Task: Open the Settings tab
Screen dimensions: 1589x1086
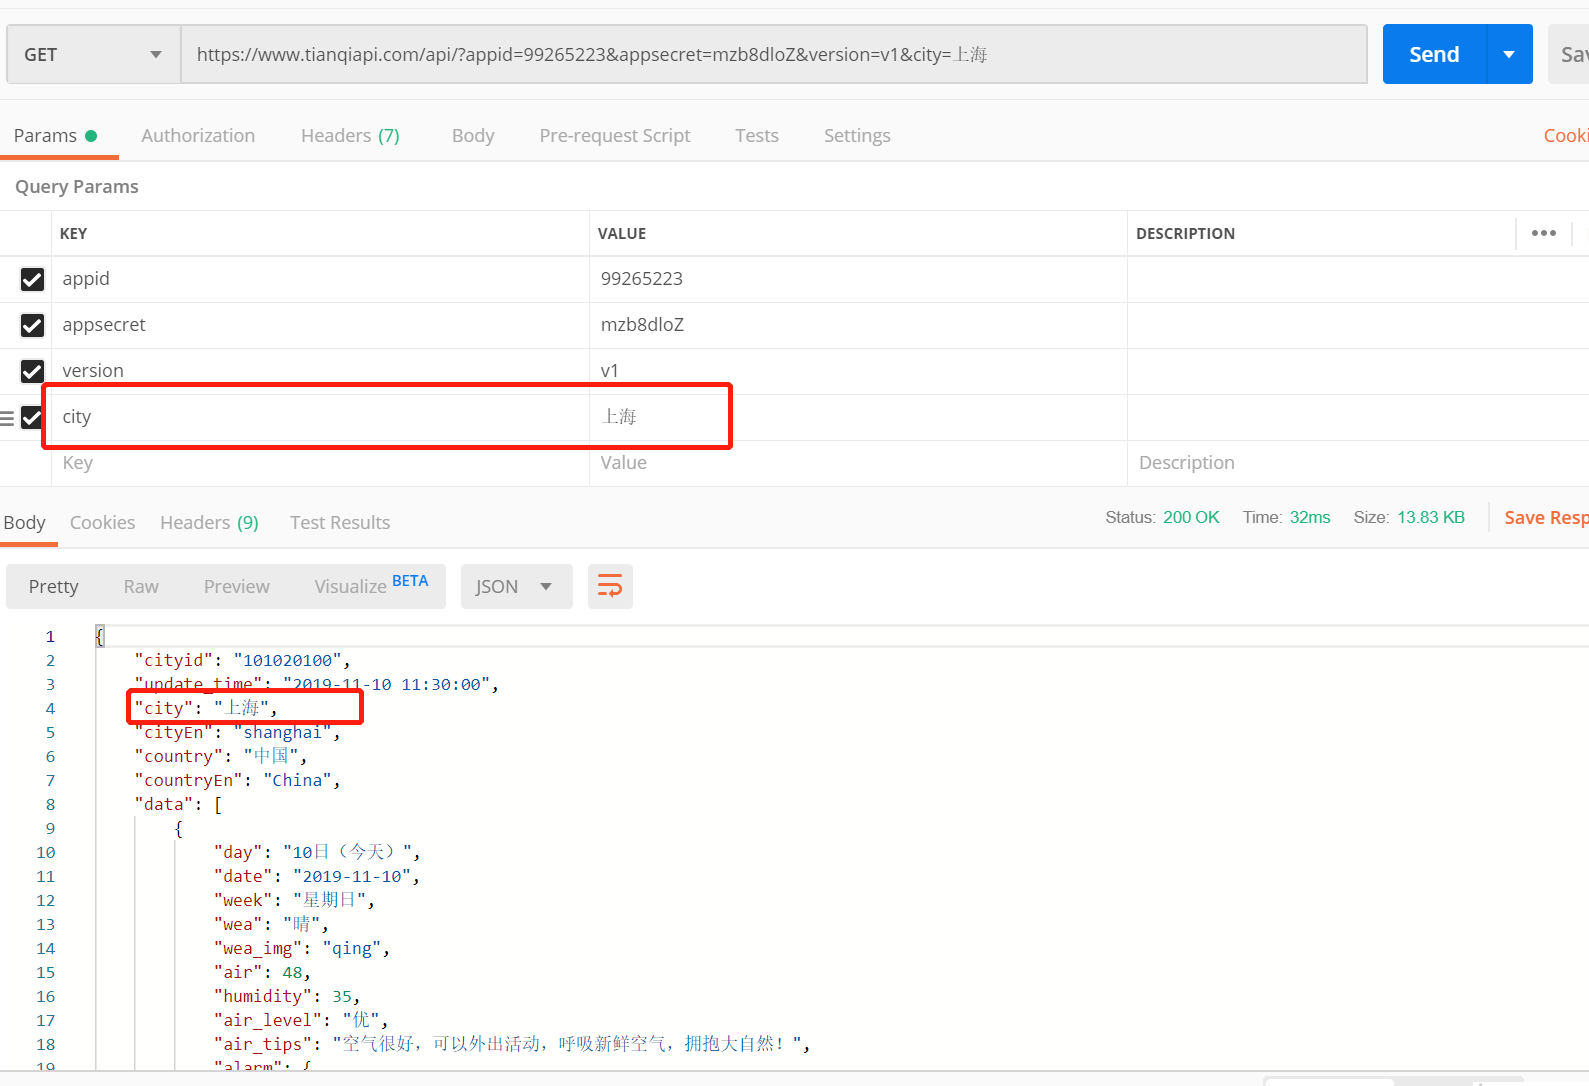Action: (857, 135)
